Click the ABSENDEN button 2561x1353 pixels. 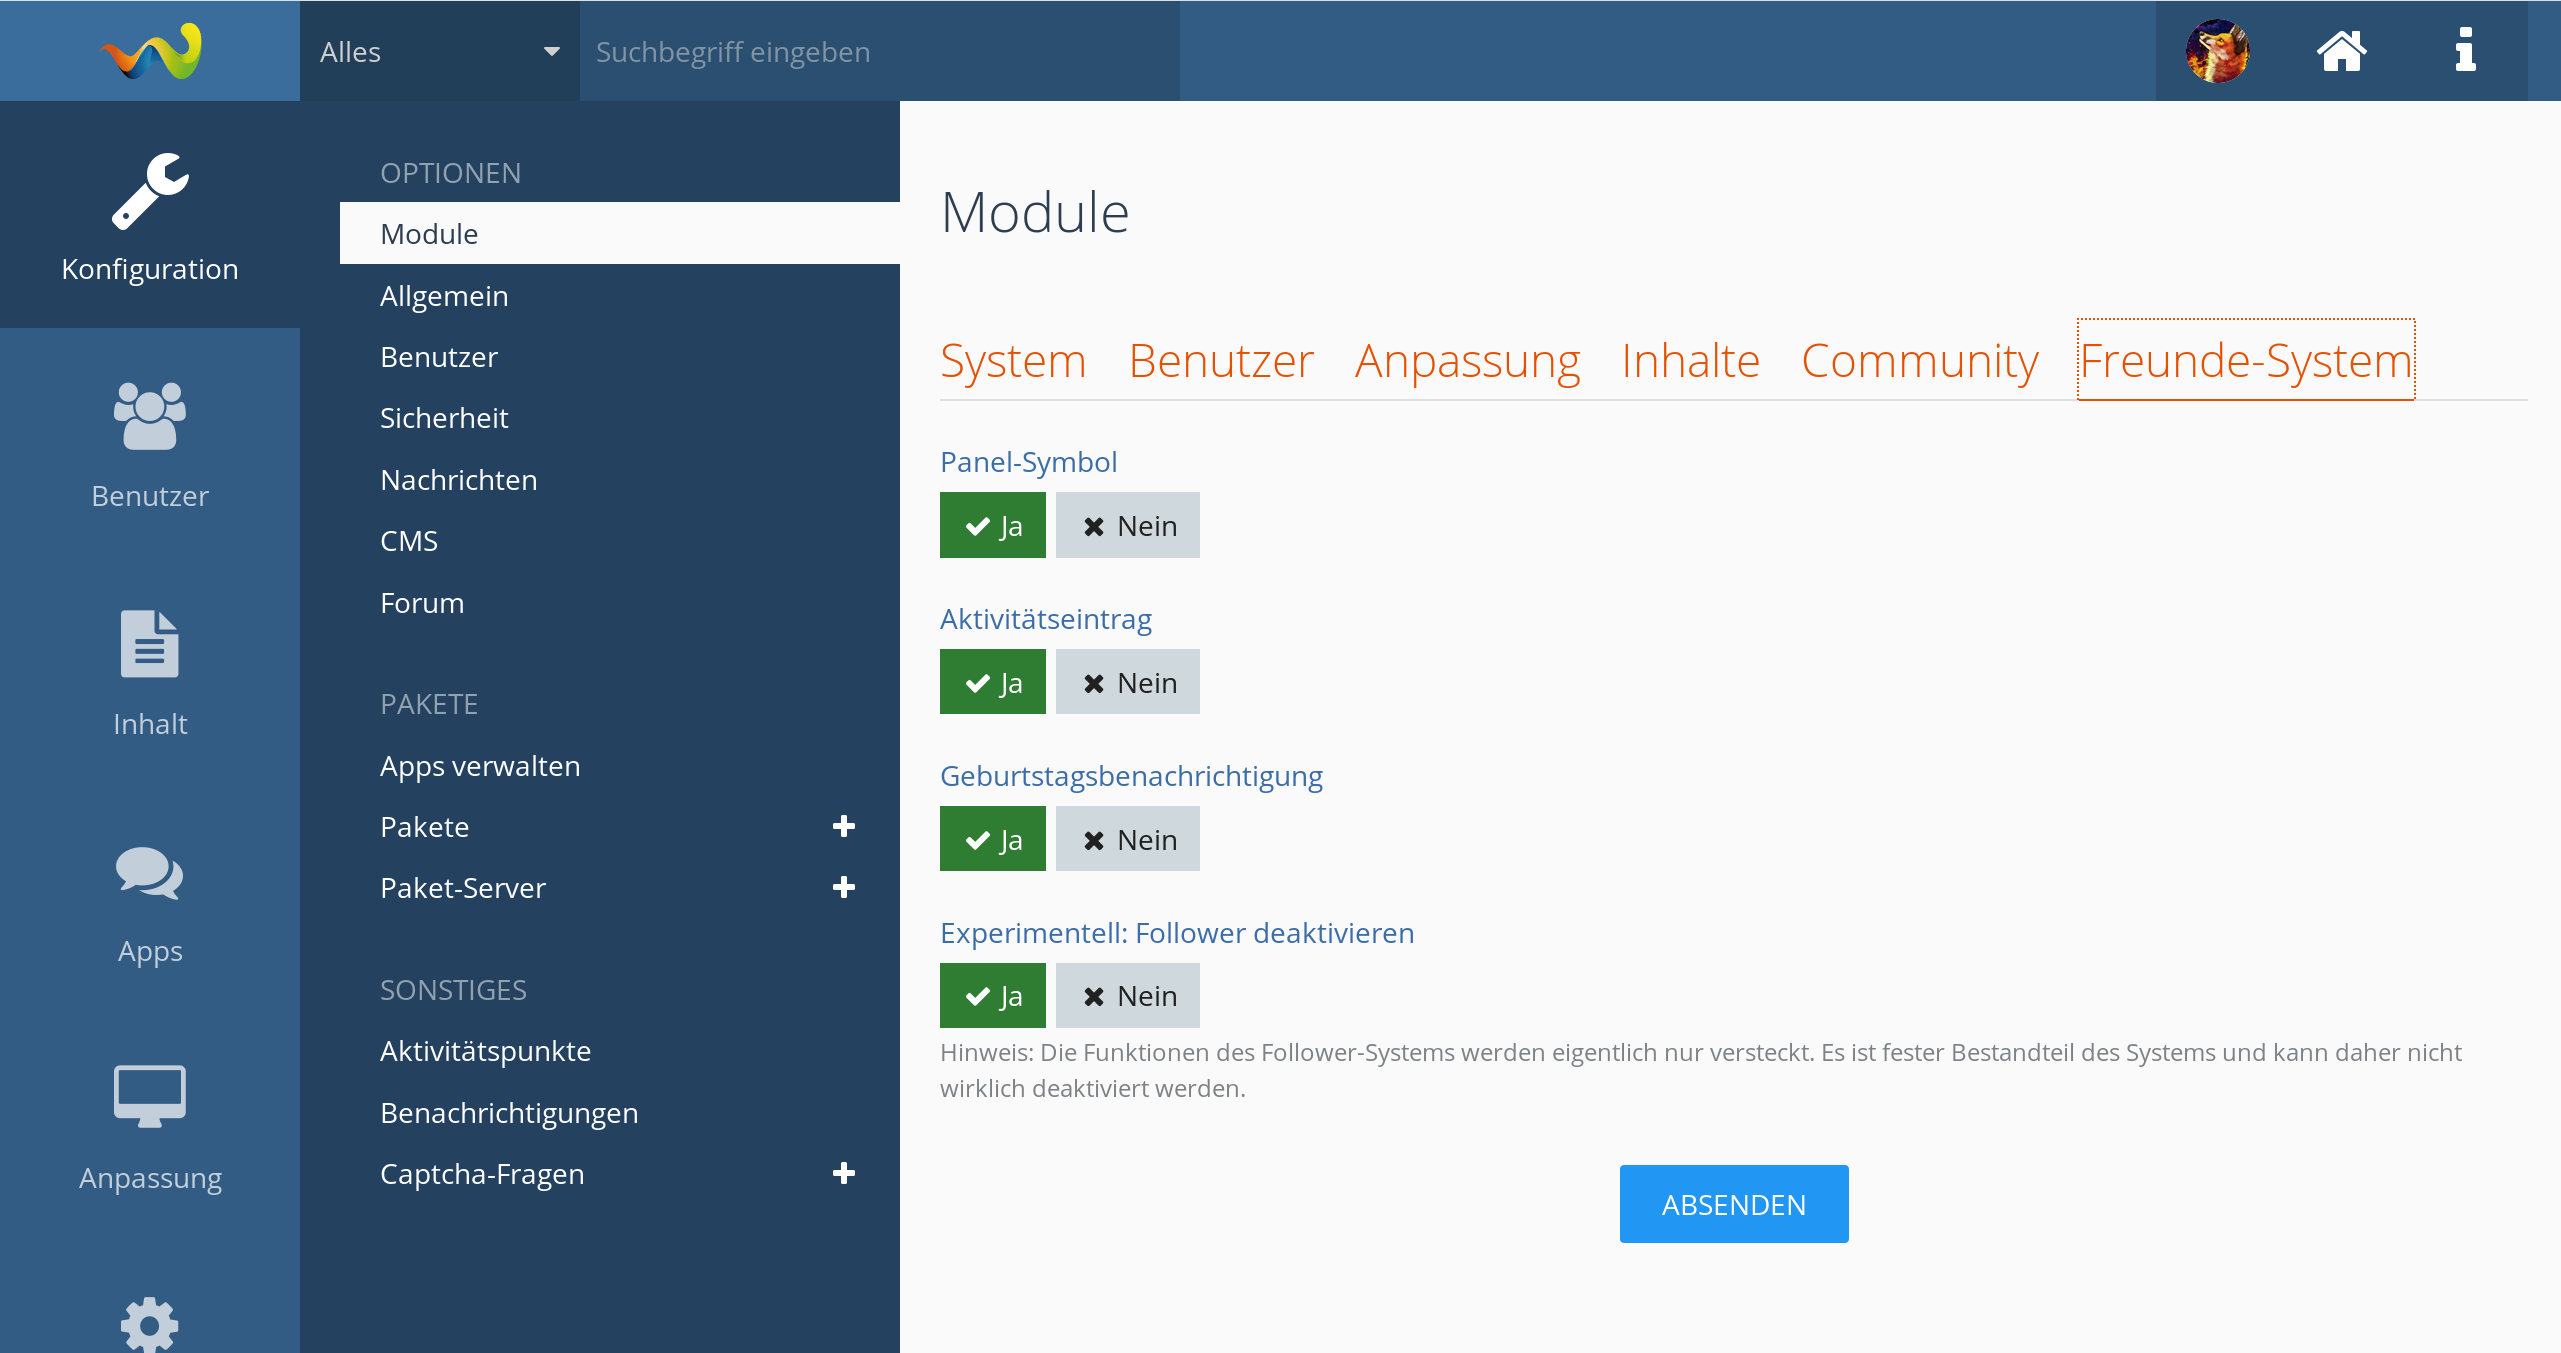click(x=1733, y=1204)
